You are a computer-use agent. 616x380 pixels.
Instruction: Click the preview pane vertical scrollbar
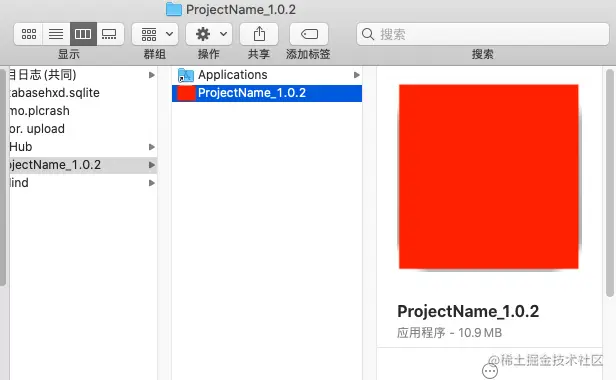tap(610, 183)
